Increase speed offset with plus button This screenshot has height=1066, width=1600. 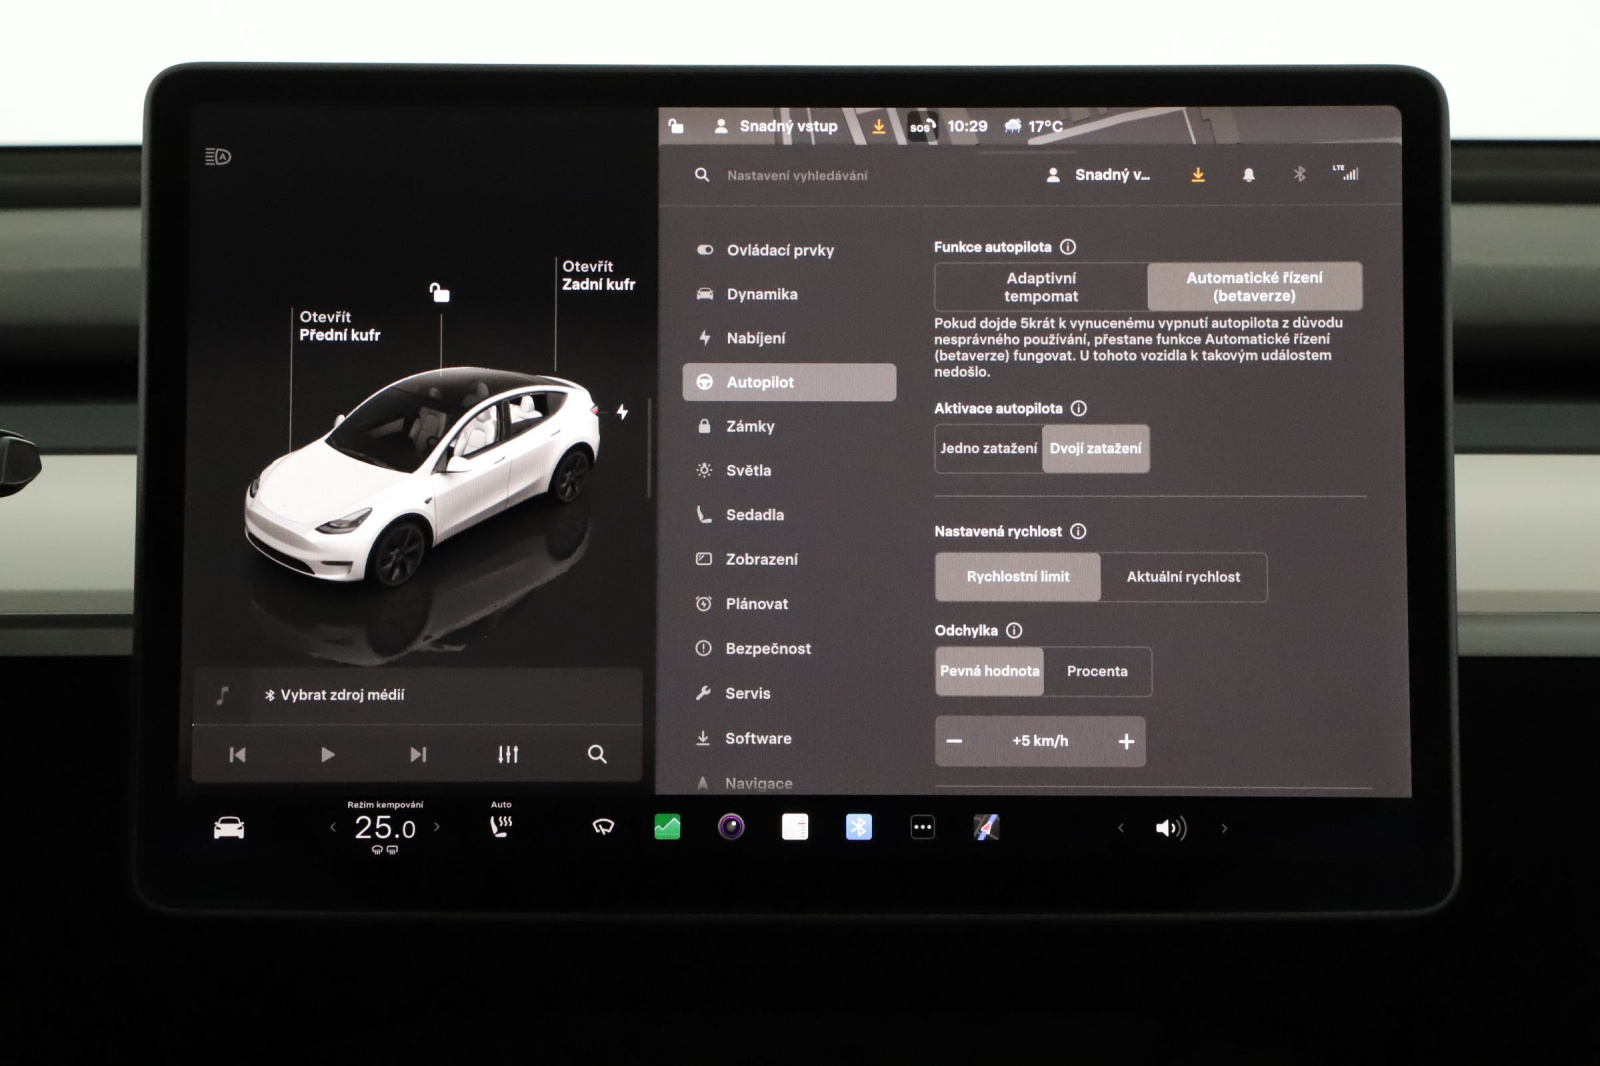(1126, 741)
